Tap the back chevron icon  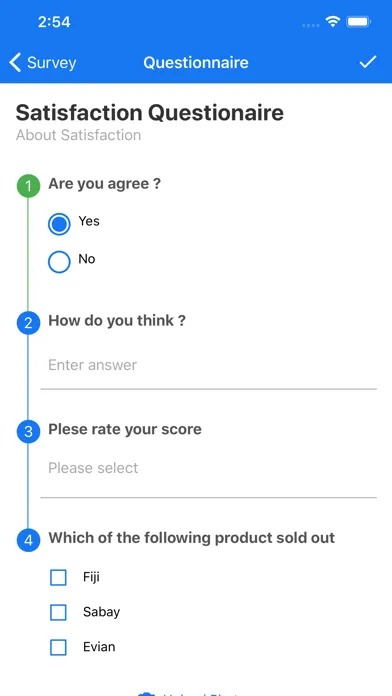pos(15,62)
